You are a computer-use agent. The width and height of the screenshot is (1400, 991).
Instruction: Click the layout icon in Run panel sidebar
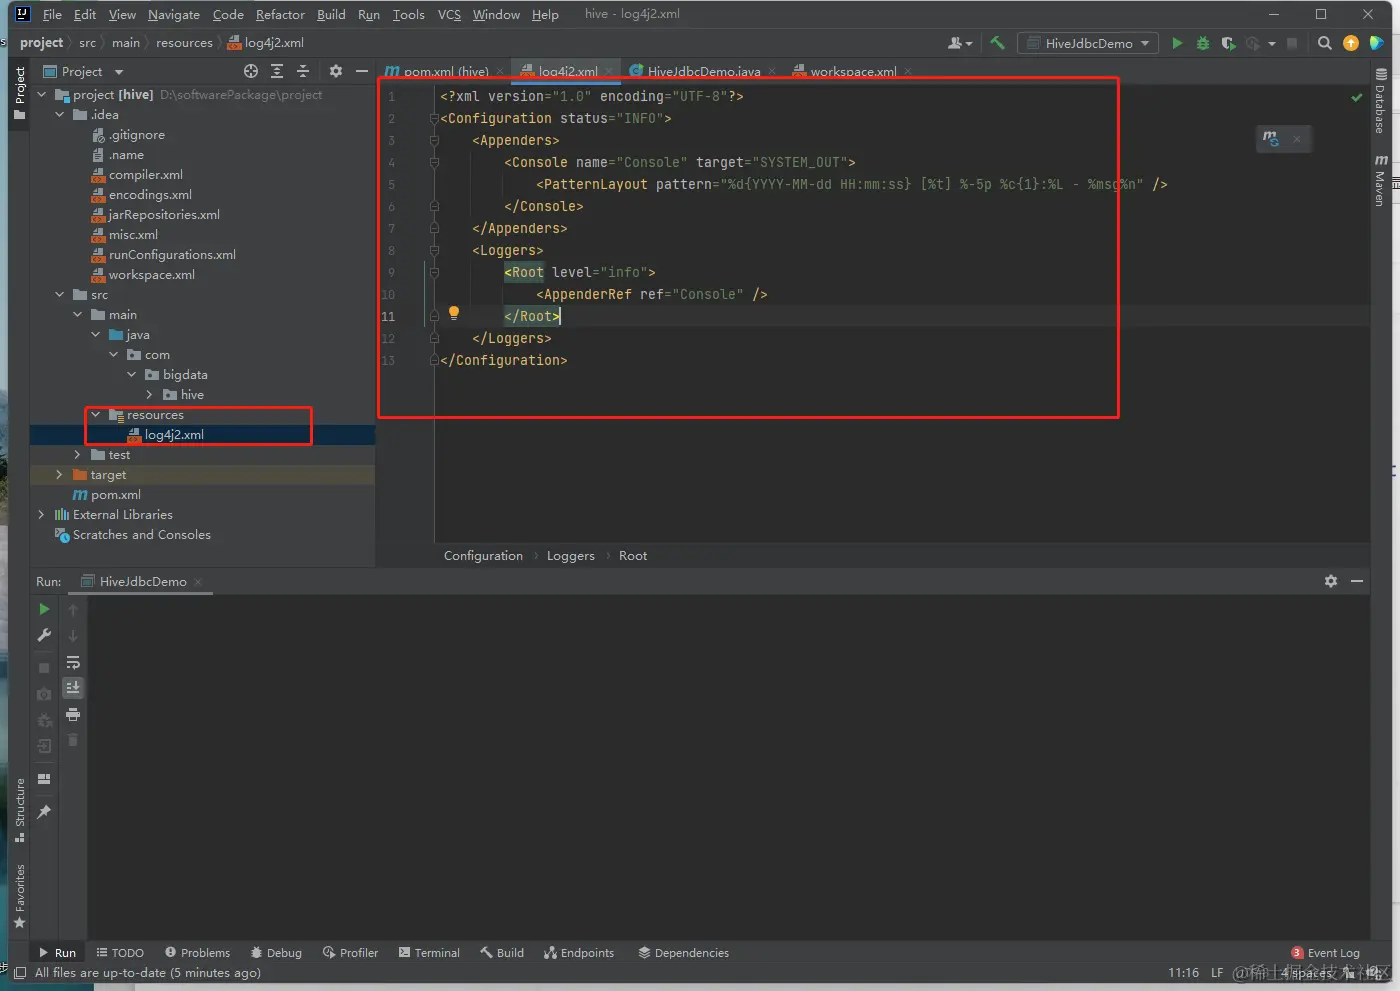[x=44, y=779]
